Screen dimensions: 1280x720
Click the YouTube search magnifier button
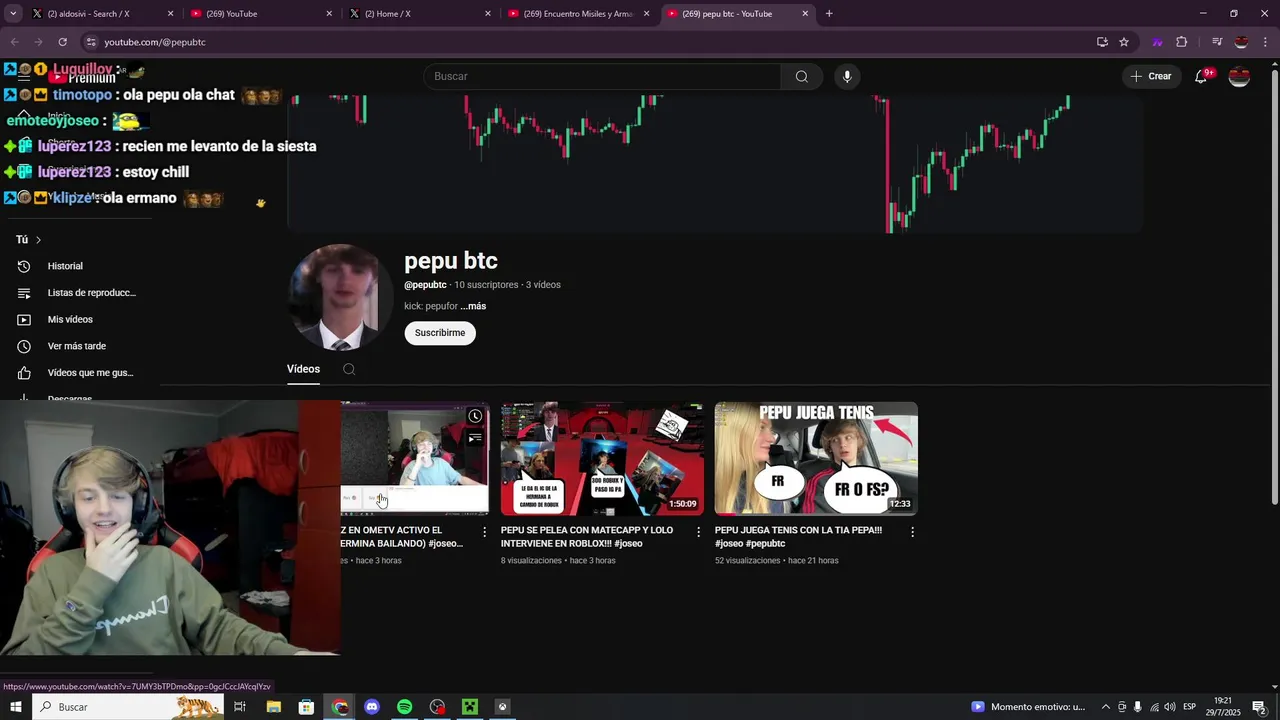[801, 77]
